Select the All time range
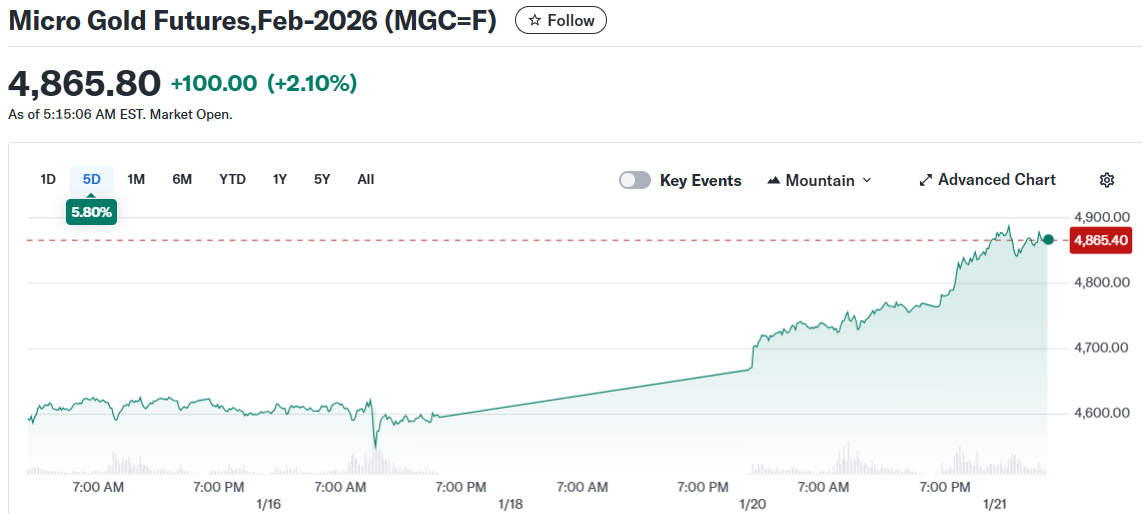The width and height of the screenshot is (1142, 514). [x=366, y=180]
